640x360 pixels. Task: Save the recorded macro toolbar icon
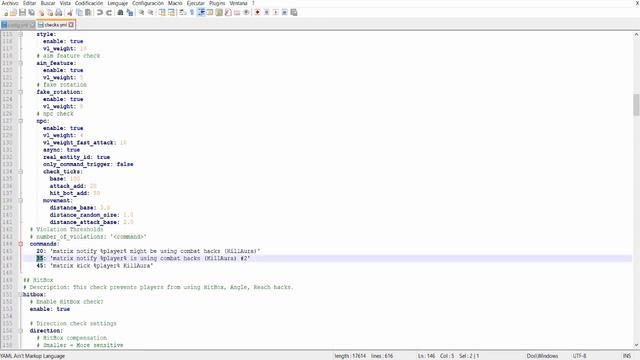click(294, 13)
